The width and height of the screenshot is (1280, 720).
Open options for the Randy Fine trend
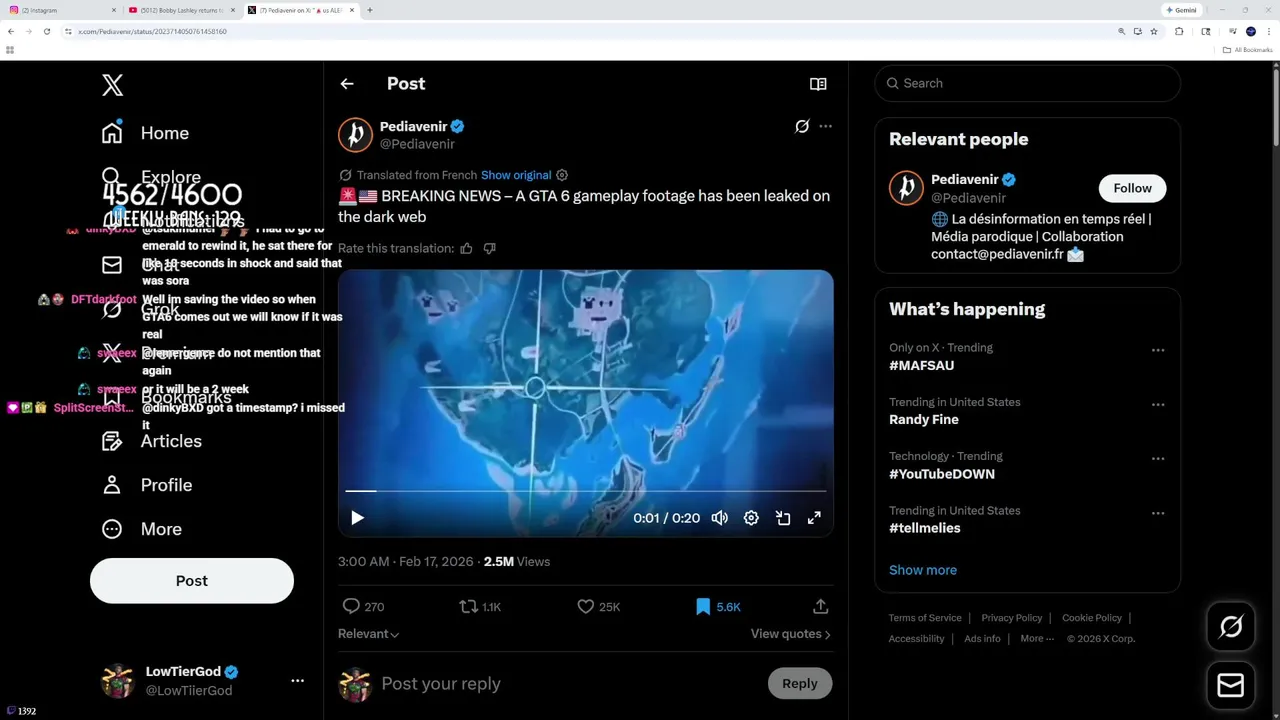click(1158, 404)
